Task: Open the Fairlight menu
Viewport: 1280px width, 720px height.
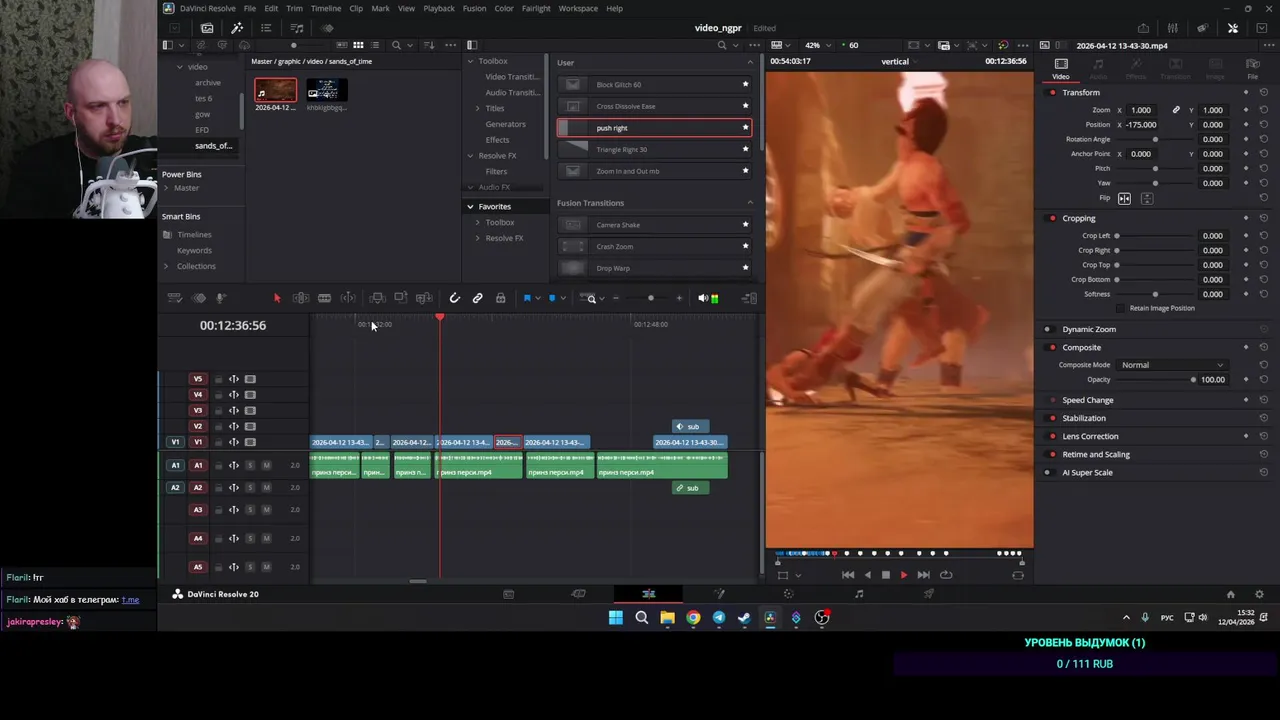Action: tap(536, 8)
